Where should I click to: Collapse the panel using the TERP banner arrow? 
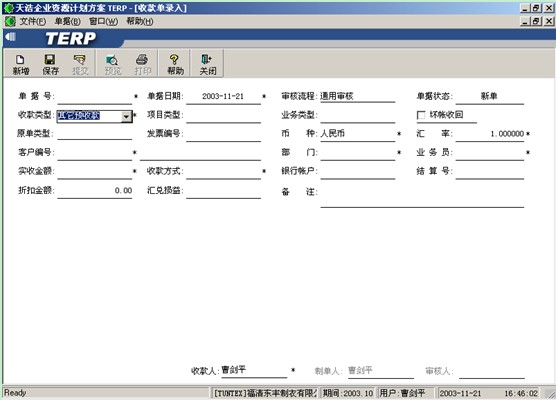click(x=11, y=37)
